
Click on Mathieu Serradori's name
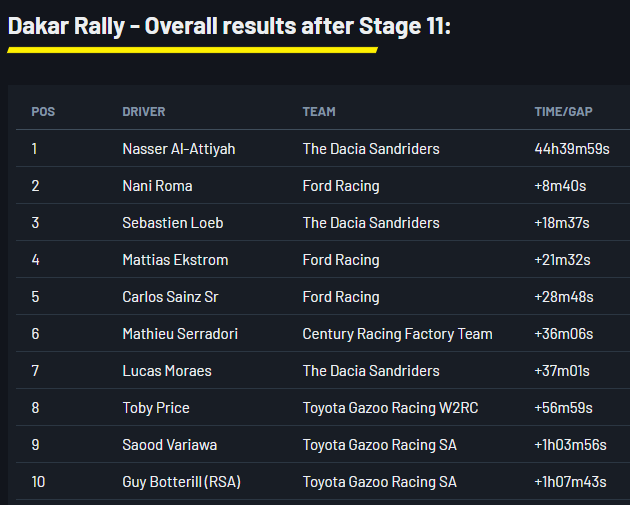180,334
